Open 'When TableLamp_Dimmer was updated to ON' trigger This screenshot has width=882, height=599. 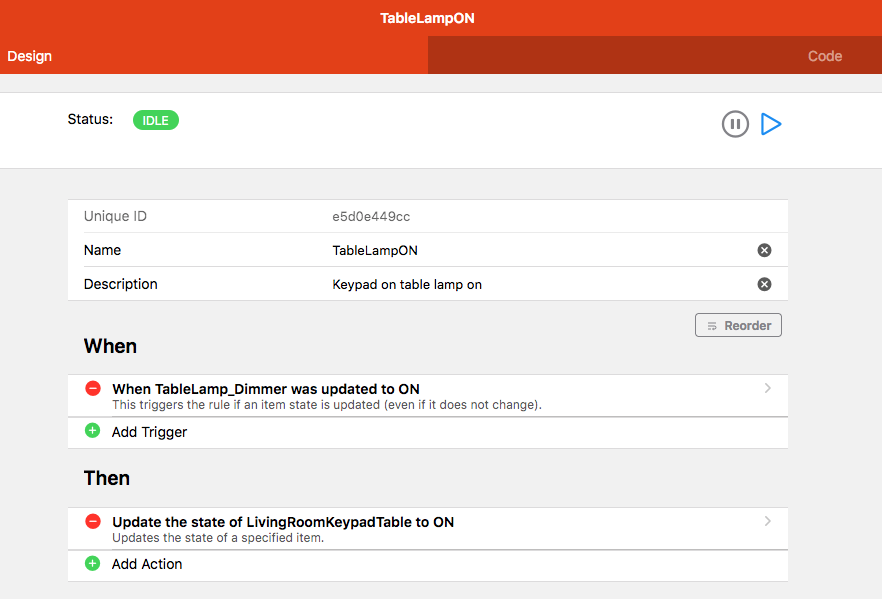pos(428,396)
